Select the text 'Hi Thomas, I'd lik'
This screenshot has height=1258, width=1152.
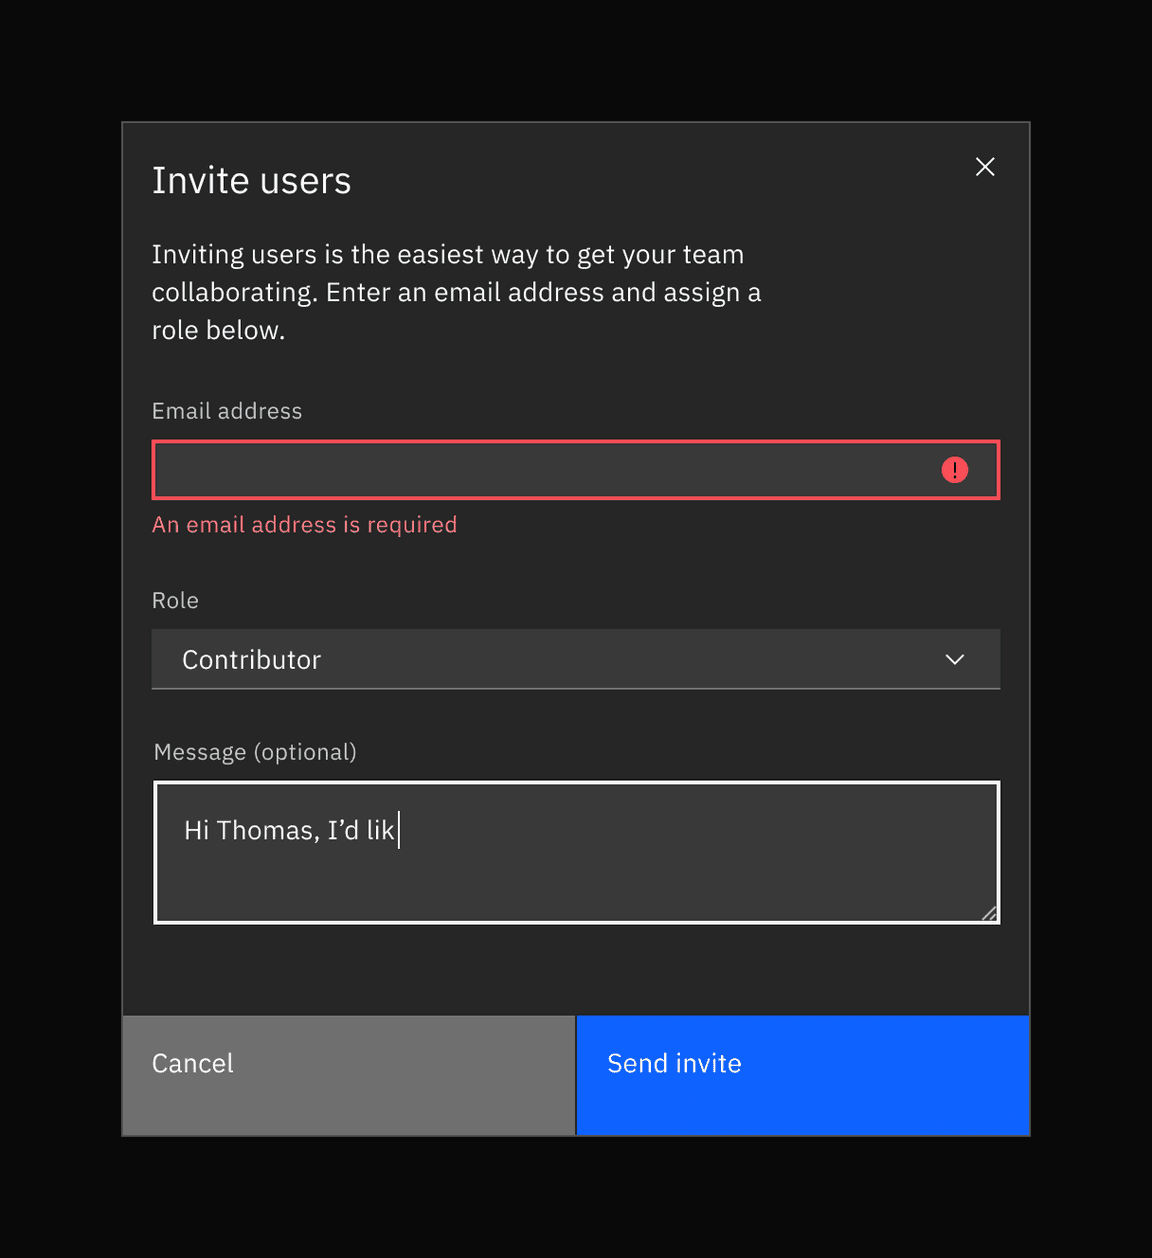coord(289,829)
